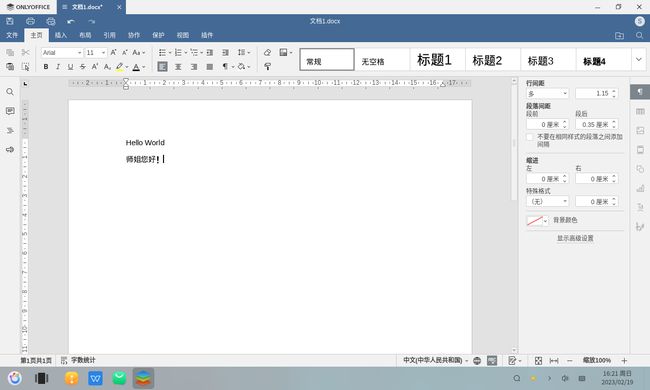Image resolution: width=650 pixels, height=390 pixels.
Task: Apply the 无空格 style
Action: click(382, 60)
